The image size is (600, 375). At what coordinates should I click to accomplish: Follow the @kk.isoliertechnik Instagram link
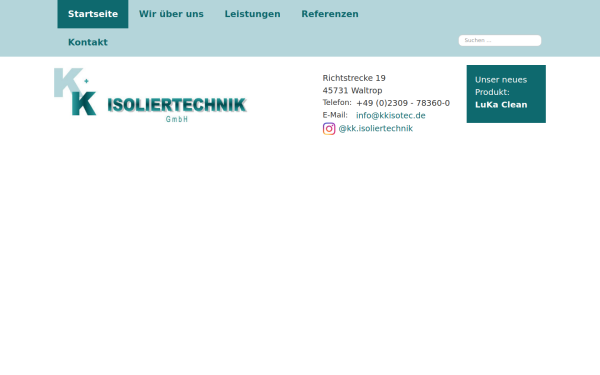(x=375, y=129)
